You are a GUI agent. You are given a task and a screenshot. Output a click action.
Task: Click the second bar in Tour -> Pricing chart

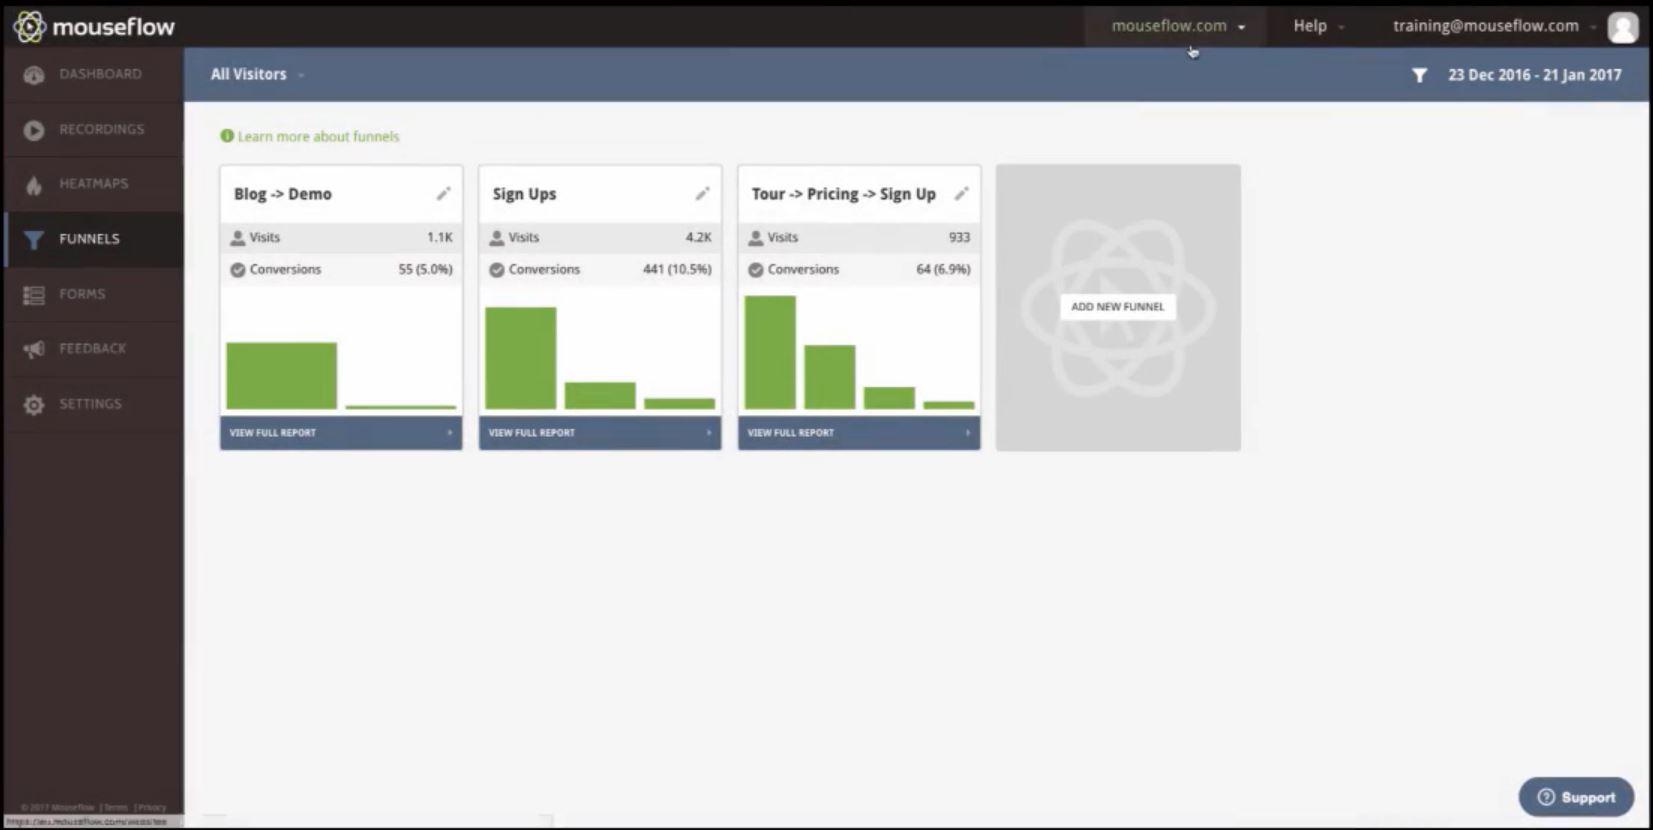(x=830, y=377)
